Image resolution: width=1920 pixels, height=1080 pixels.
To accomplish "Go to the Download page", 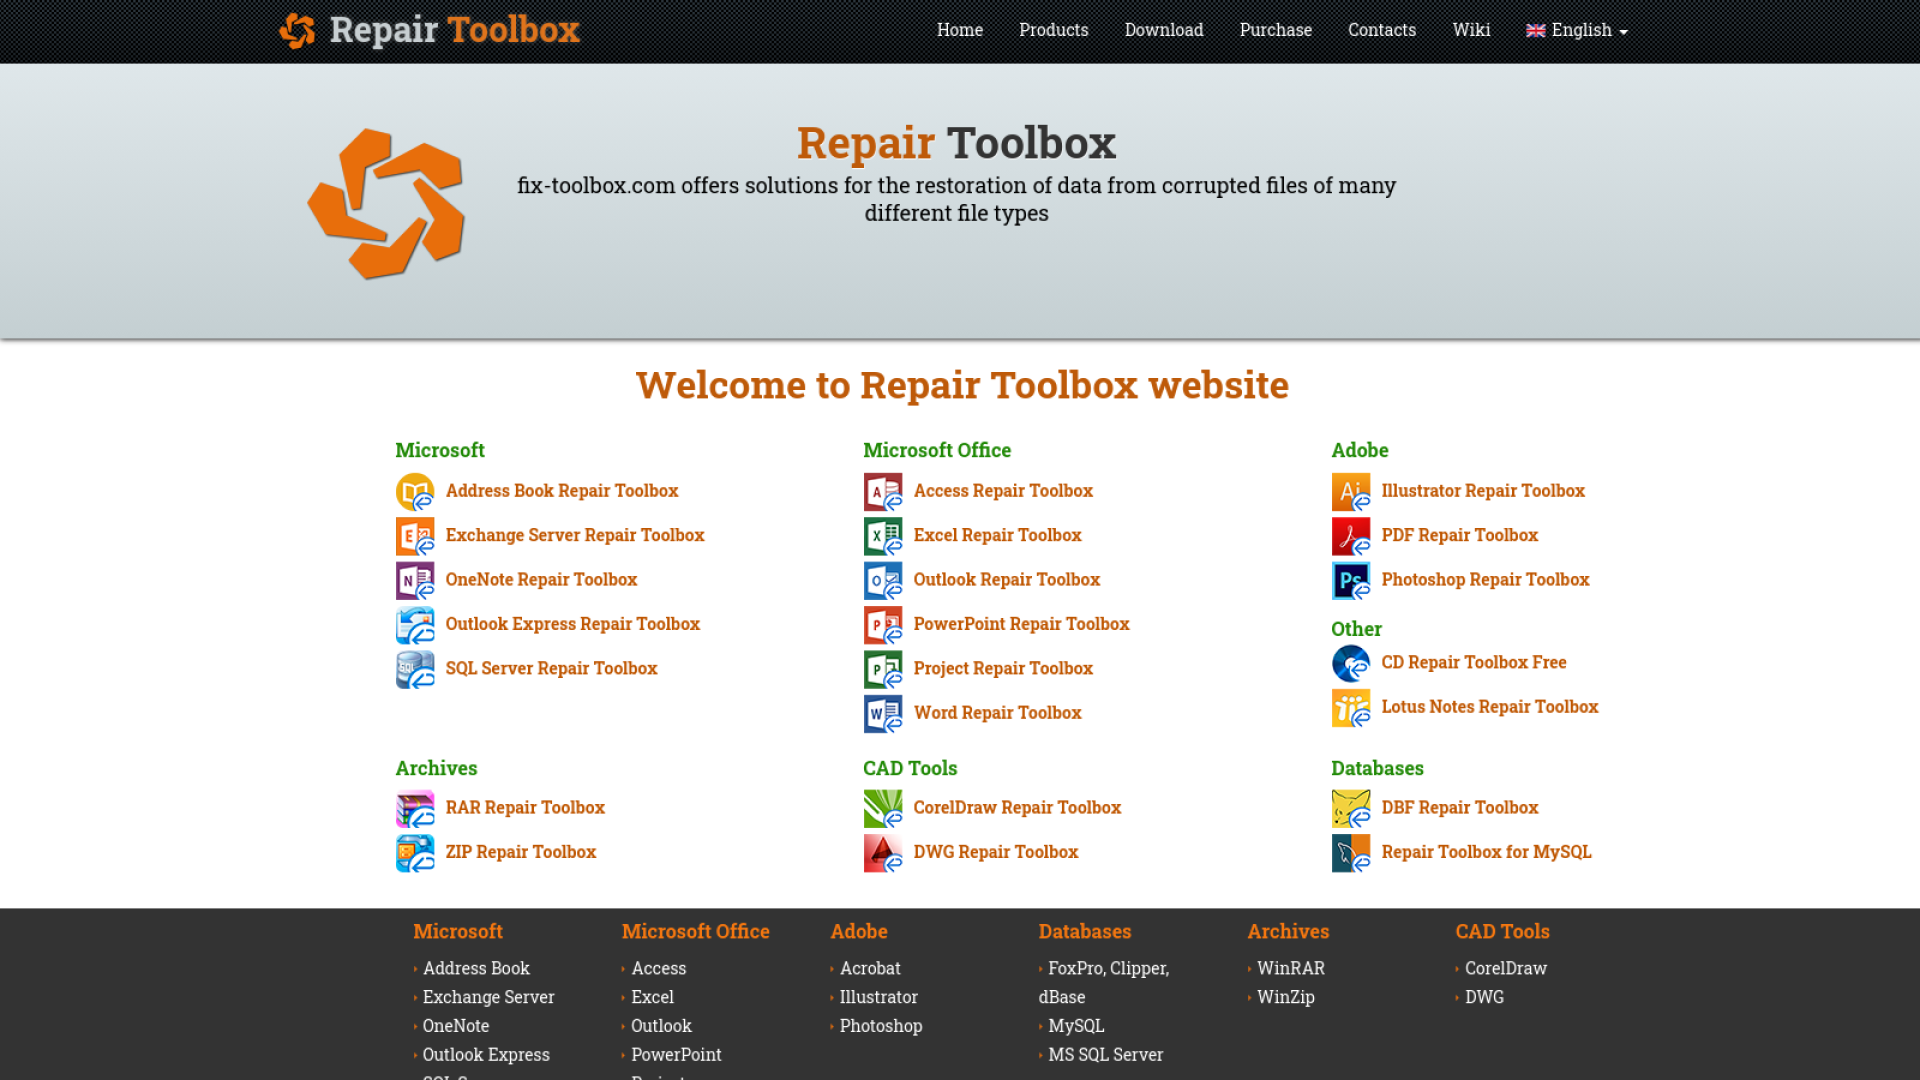I will click(x=1163, y=30).
